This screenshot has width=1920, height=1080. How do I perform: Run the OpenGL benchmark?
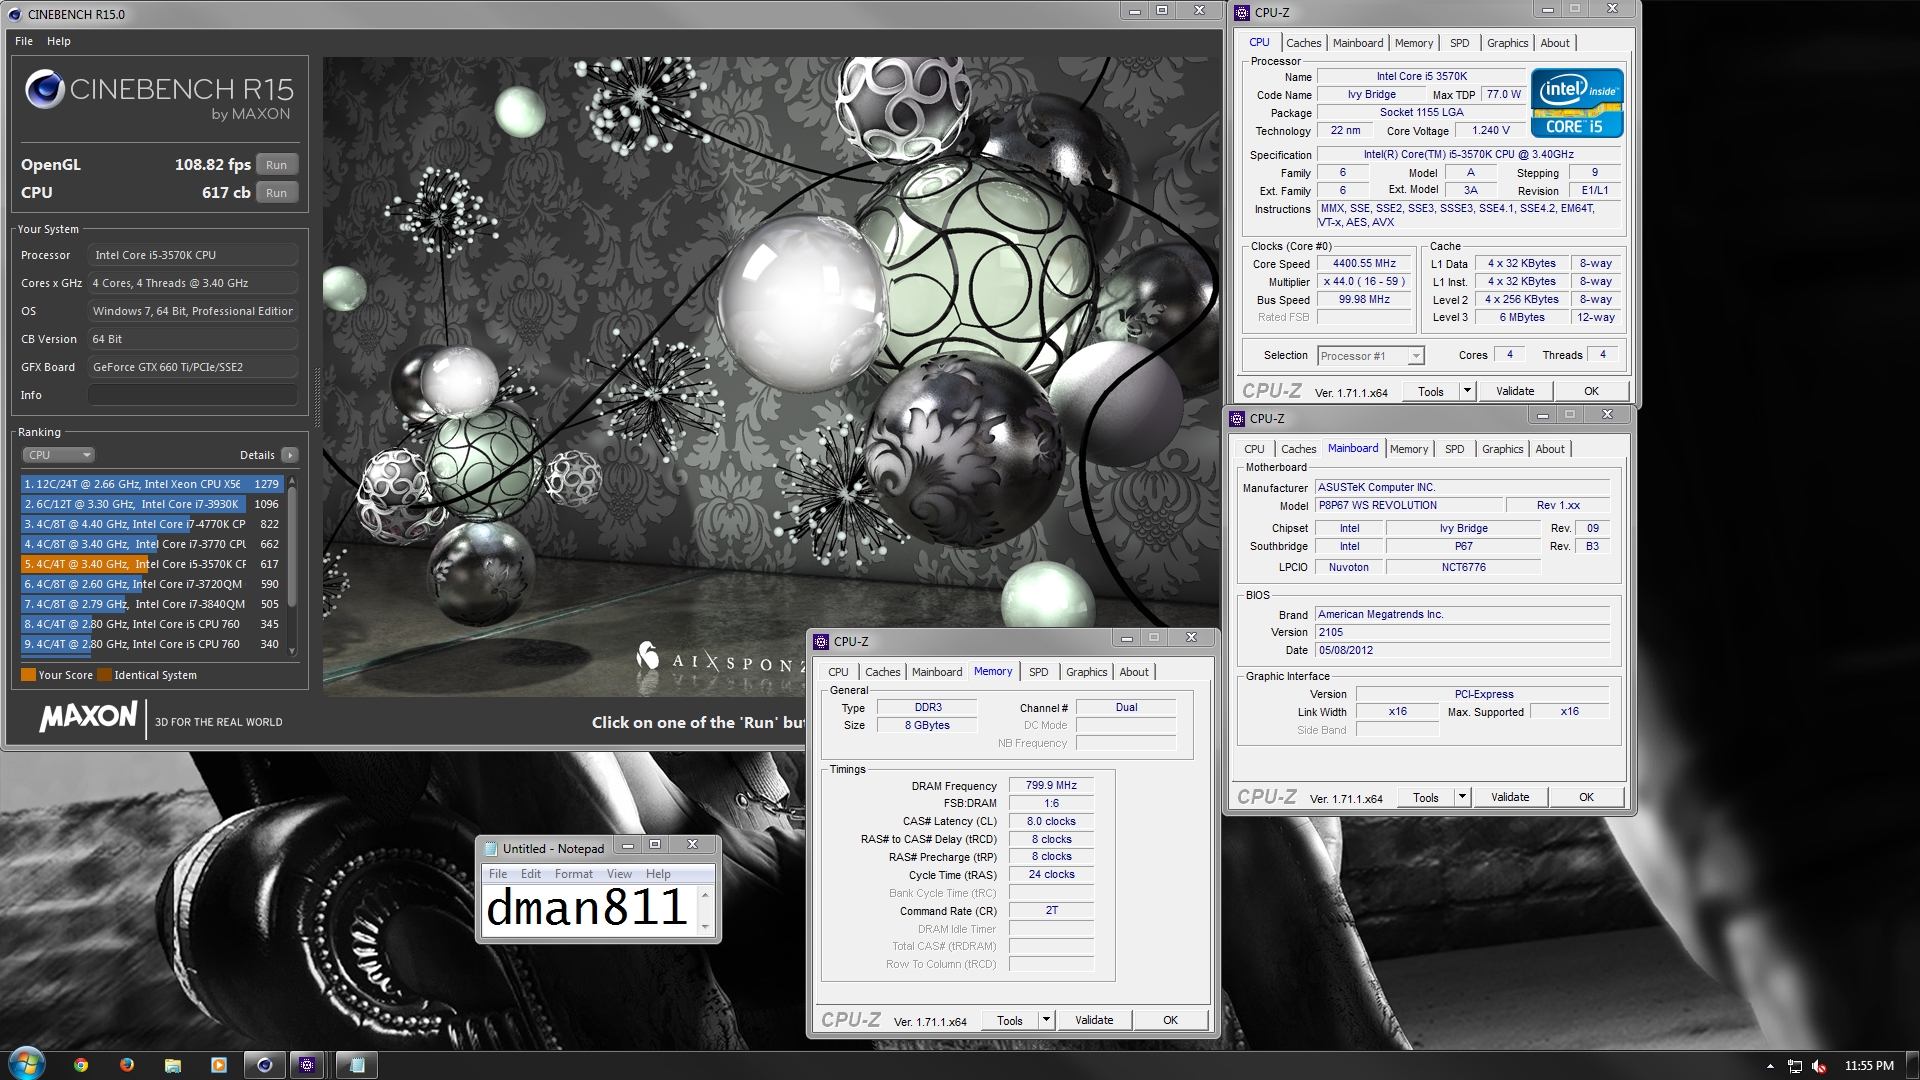277,165
